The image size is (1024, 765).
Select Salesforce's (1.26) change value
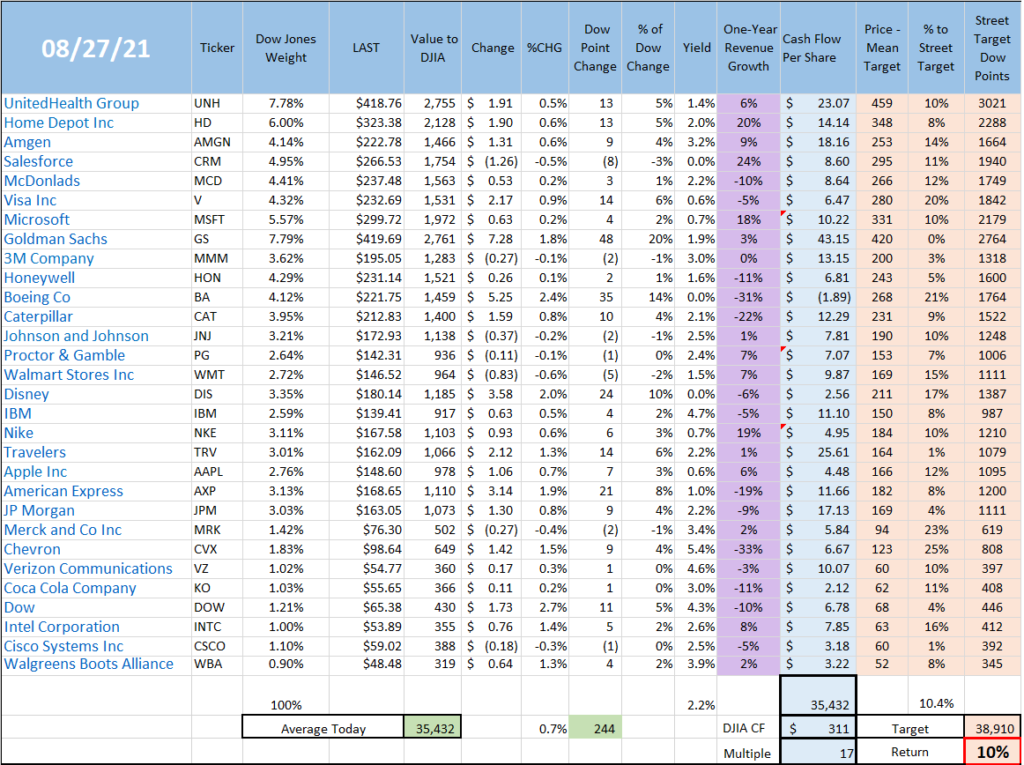492,161
